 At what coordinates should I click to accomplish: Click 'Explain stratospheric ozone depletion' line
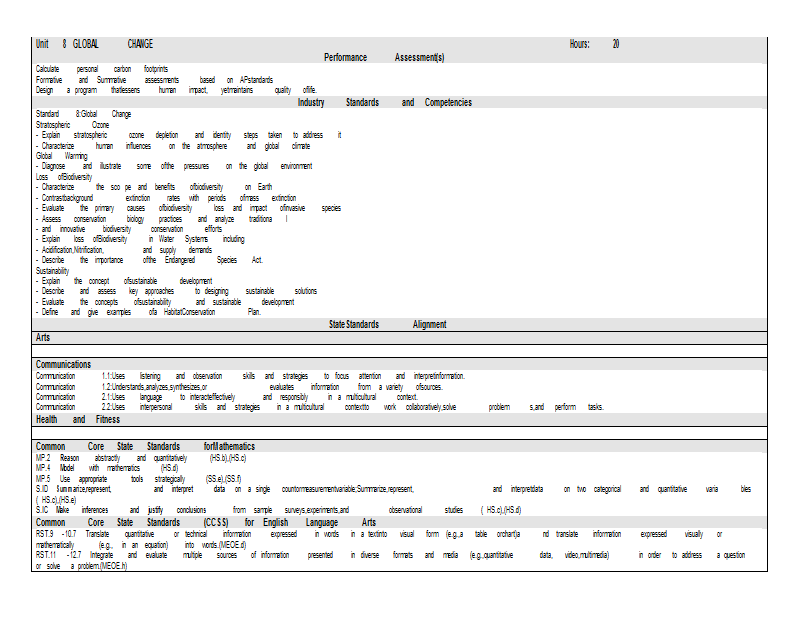188,135
